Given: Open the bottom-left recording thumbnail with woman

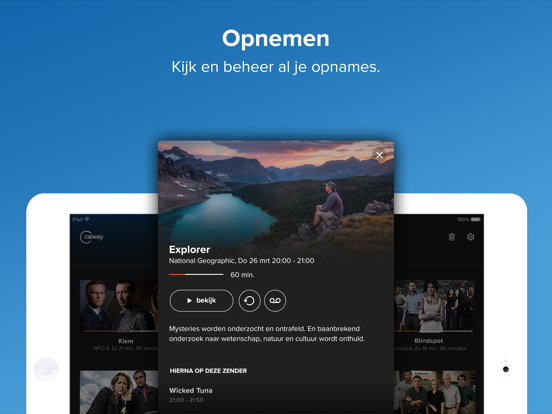Looking at the screenshot, I should pyautogui.click(x=119, y=392).
